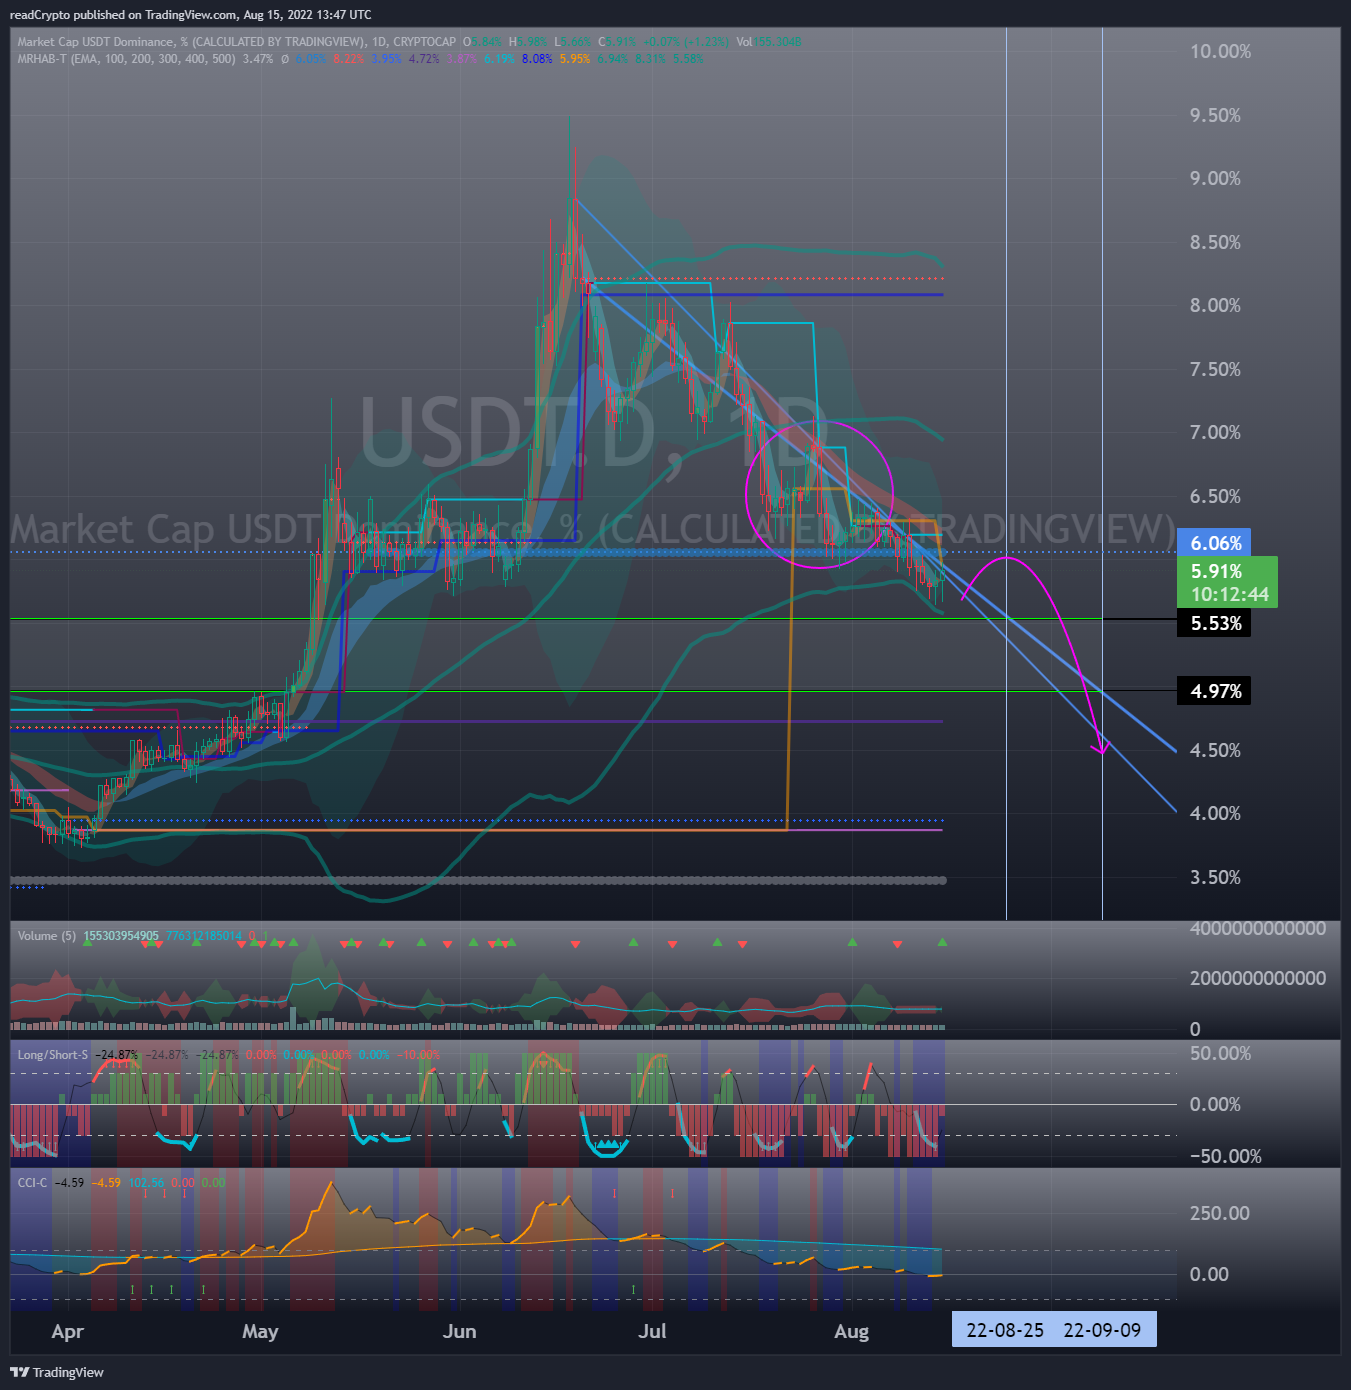Click the 0.00 CCI axis label
This screenshot has width=1351, height=1390.
(x=1209, y=1274)
